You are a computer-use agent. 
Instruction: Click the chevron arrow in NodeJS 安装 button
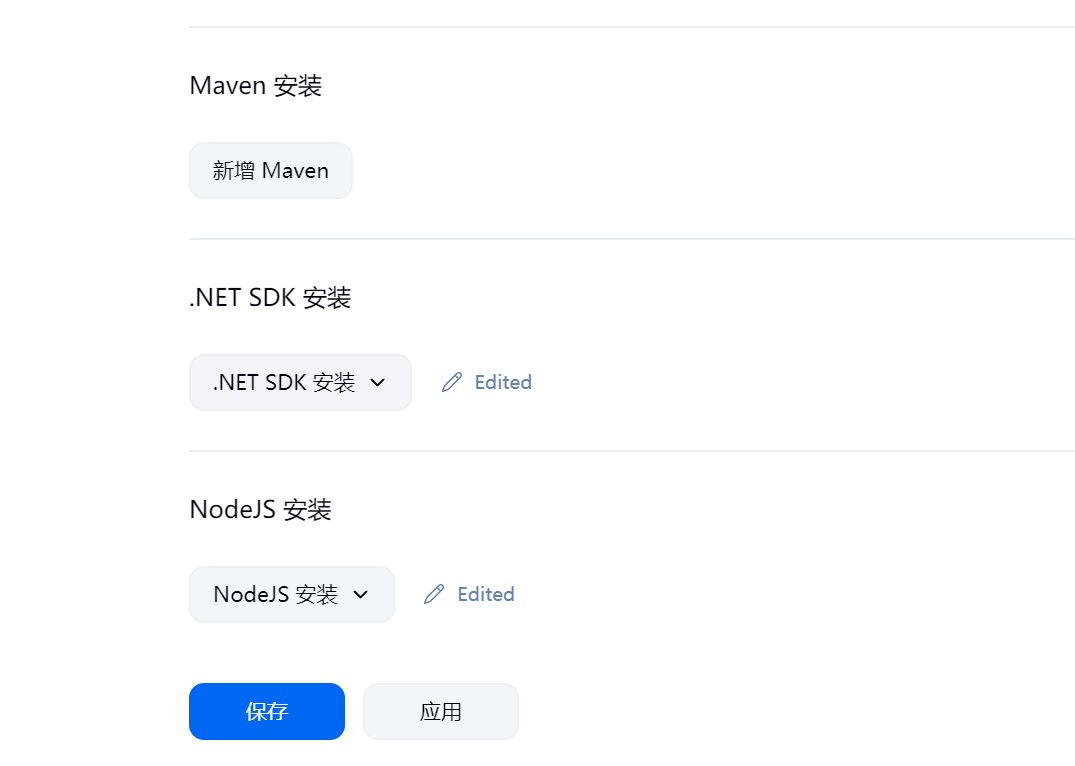tap(361, 595)
